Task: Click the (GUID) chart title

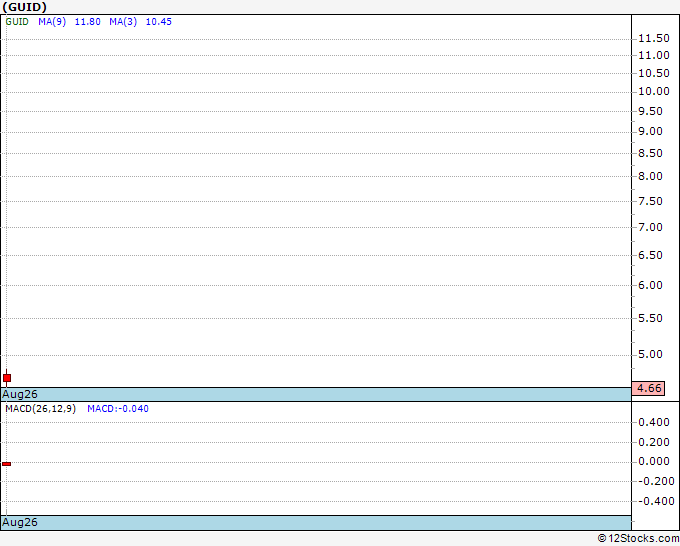Action: (25, 7)
